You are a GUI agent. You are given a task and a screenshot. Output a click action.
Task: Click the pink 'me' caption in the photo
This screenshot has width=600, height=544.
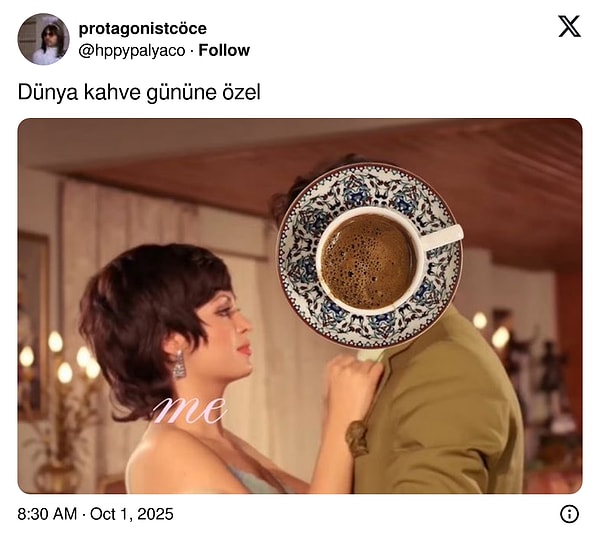point(189,411)
